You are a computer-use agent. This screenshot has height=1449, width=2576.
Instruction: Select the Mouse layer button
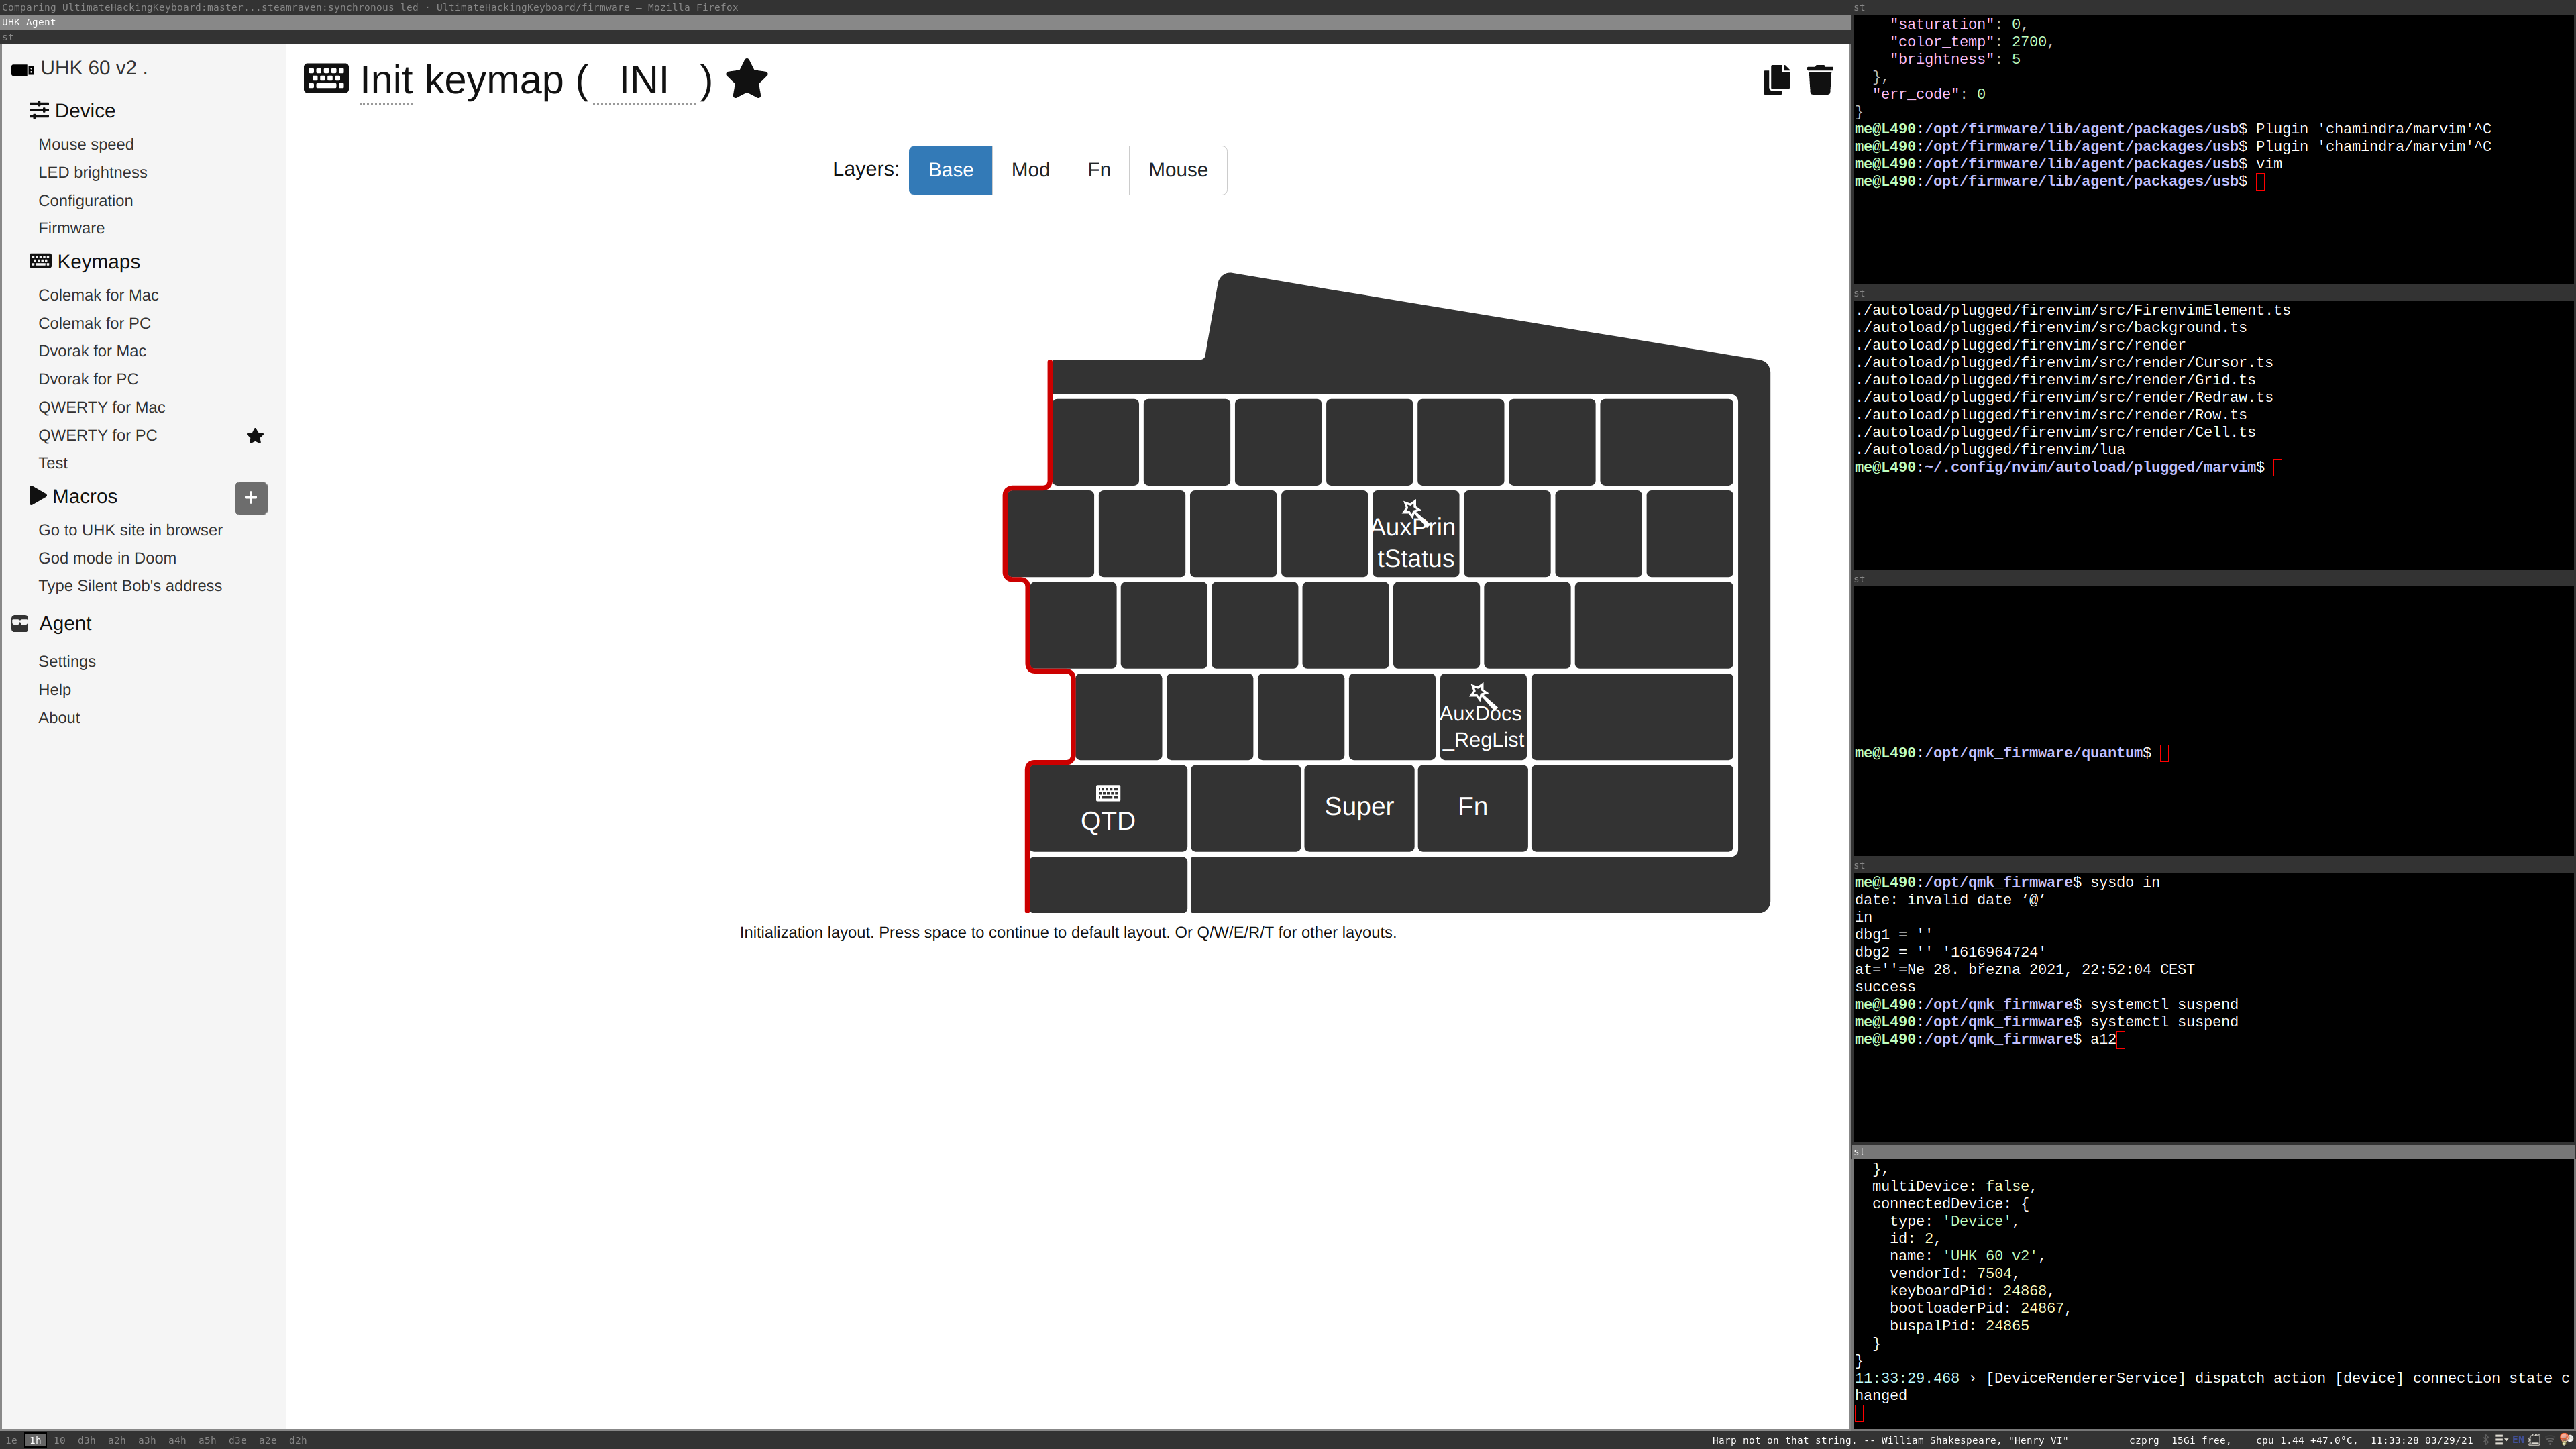click(1177, 170)
